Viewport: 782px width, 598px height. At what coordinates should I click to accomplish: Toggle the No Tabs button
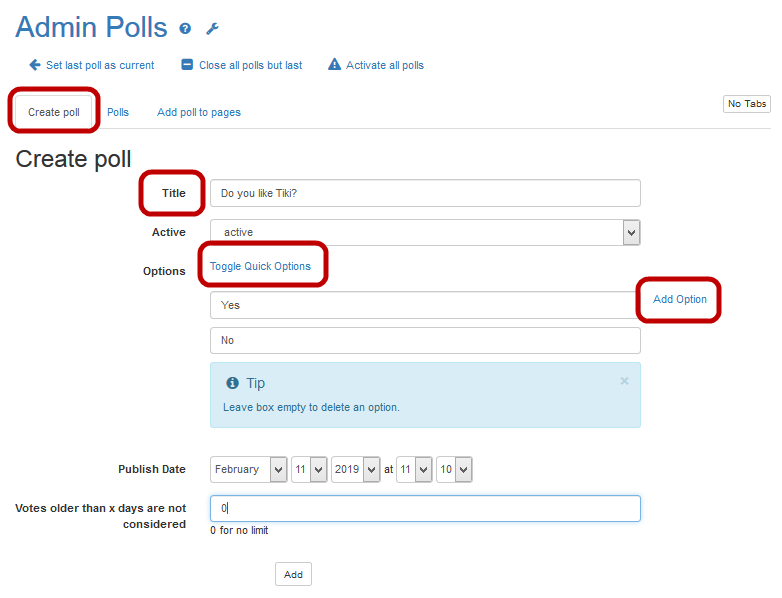pos(746,104)
